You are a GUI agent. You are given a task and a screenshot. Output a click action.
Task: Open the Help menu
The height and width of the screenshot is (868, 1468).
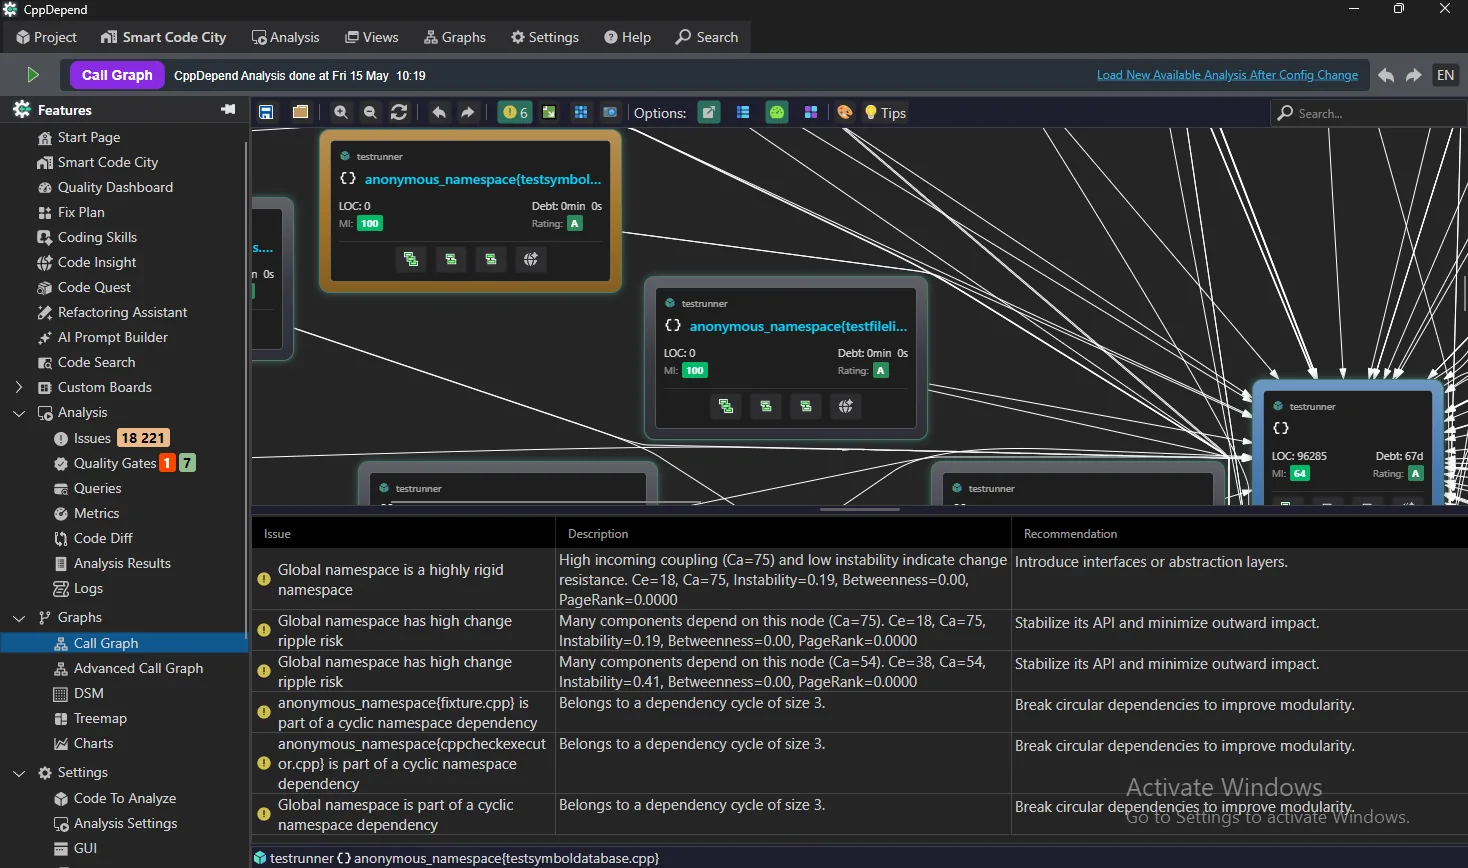[x=627, y=37]
